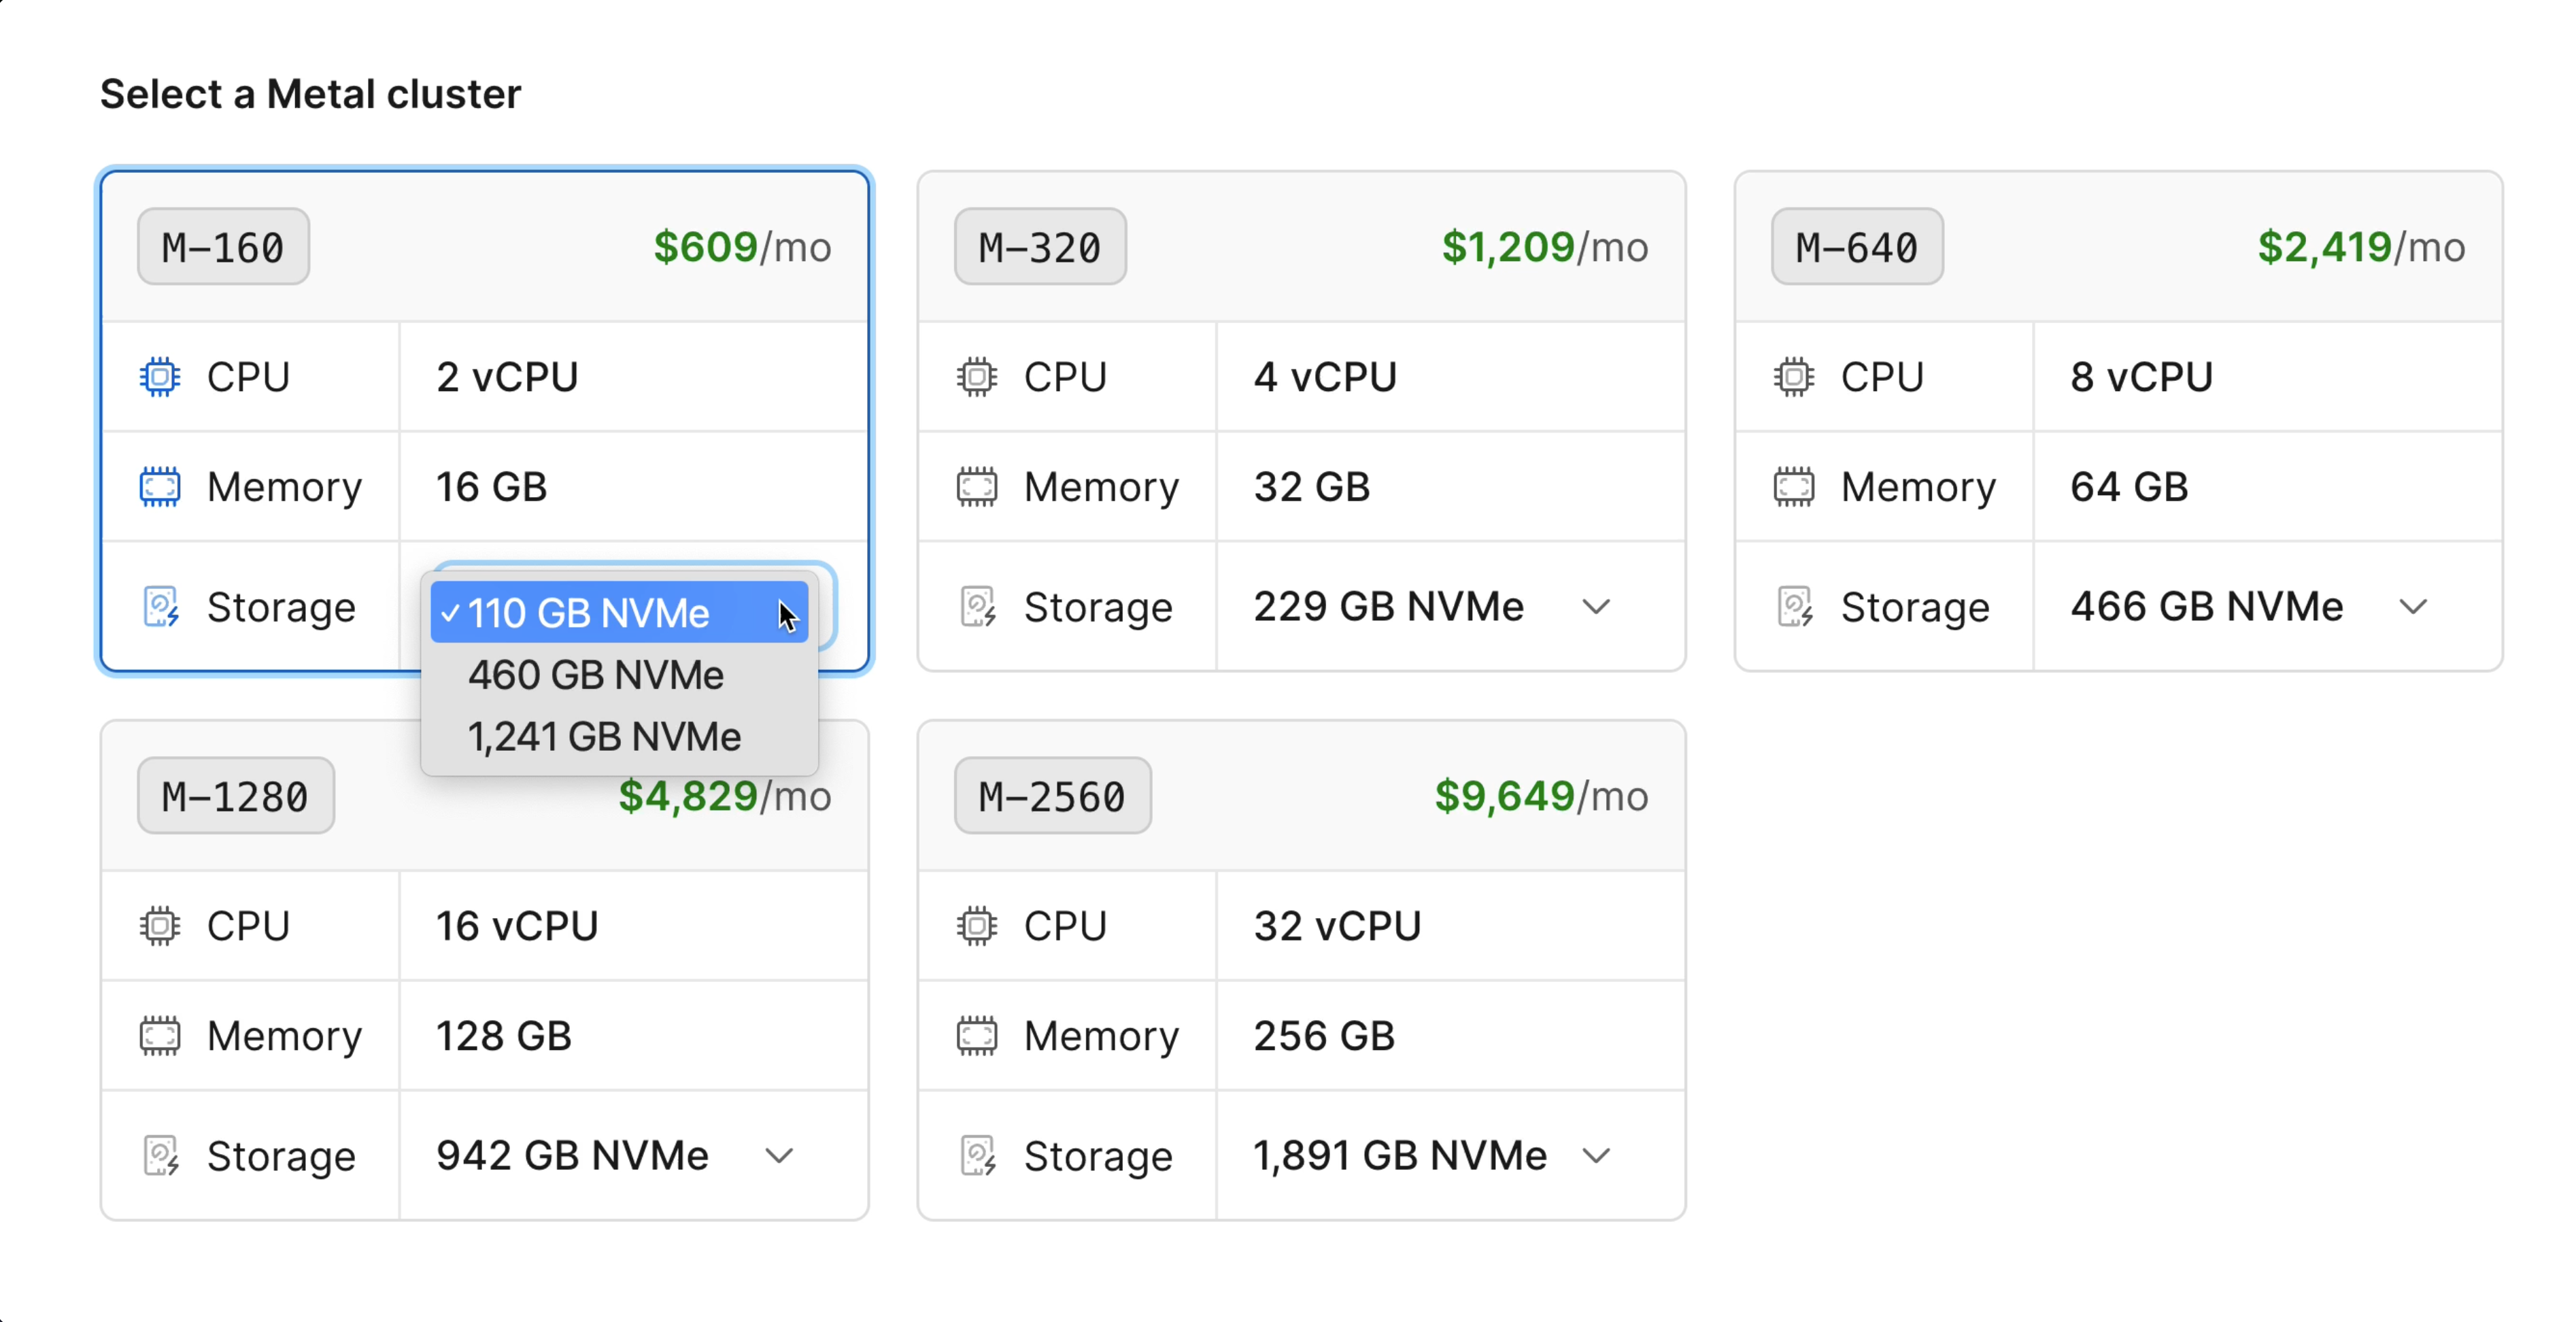The image size is (2576, 1322).
Task: Click the CPU icon in M-1280 card
Action: (x=160, y=926)
